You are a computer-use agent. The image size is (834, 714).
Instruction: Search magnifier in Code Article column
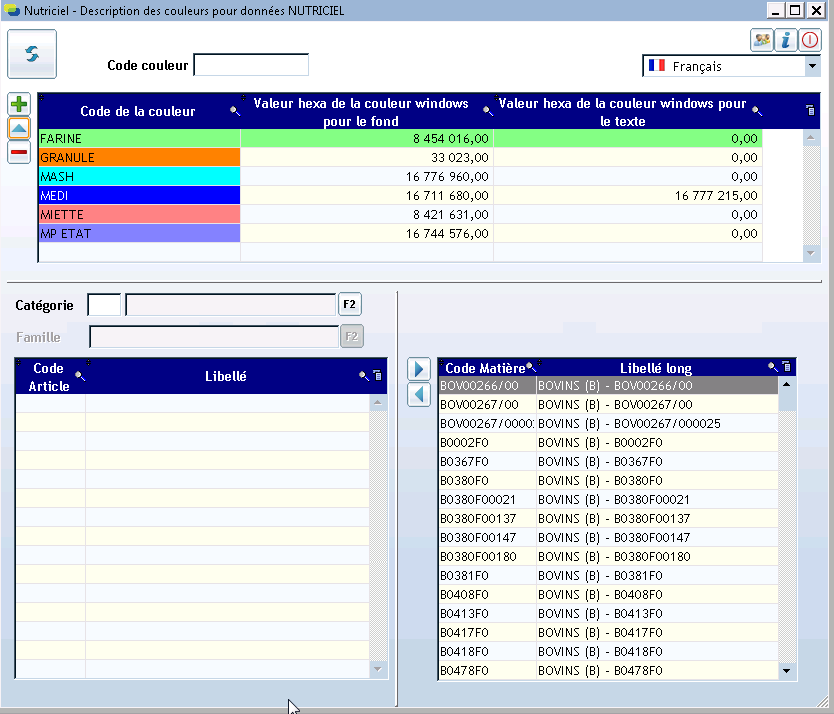pyautogui.click(x=80, y=376)
